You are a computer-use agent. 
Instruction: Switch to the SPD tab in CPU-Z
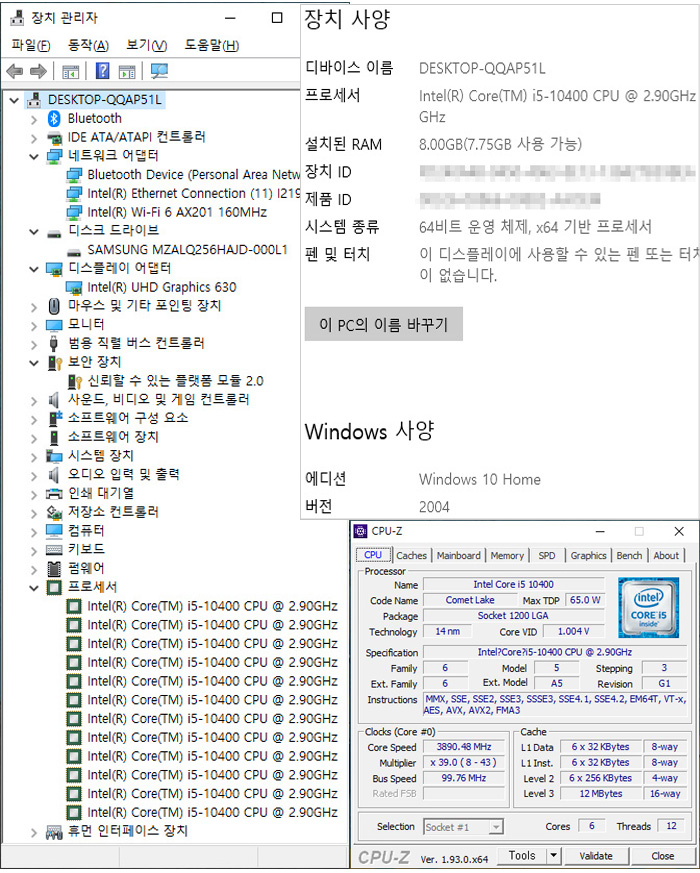tap(546, 556)
